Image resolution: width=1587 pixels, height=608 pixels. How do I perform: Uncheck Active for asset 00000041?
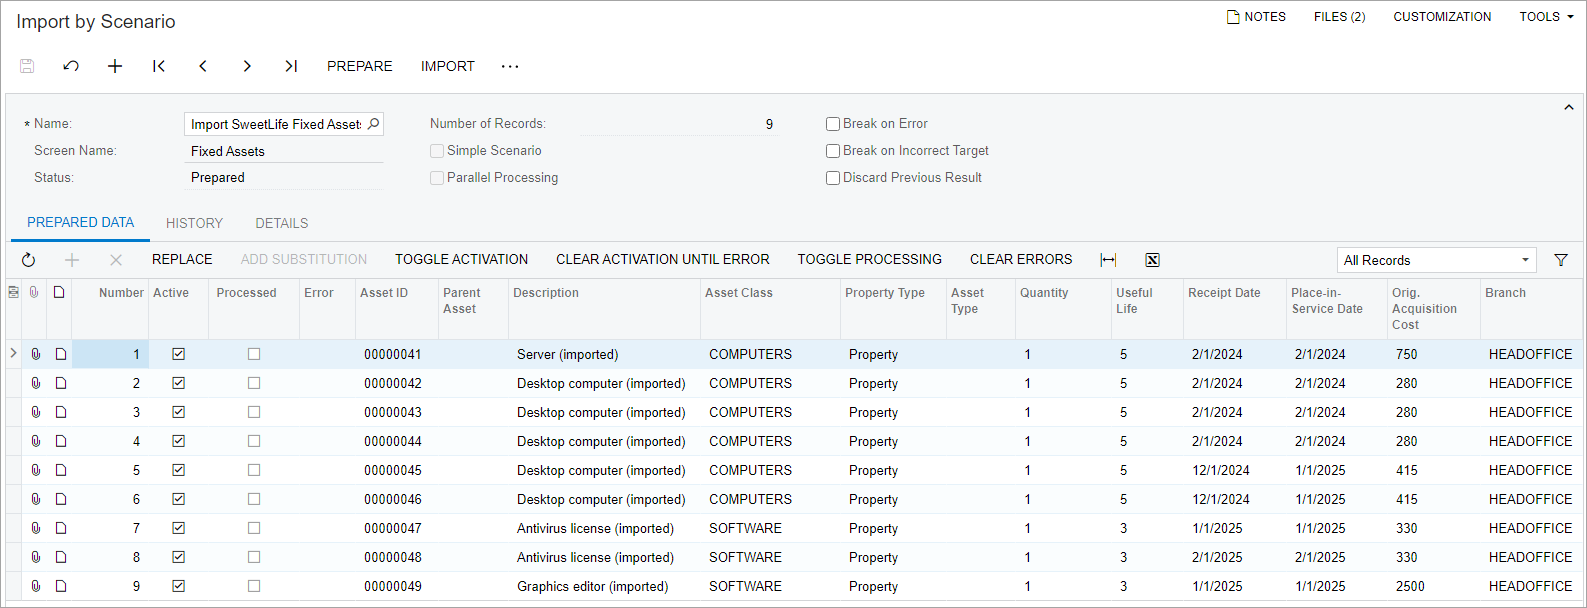pos(179,354)
